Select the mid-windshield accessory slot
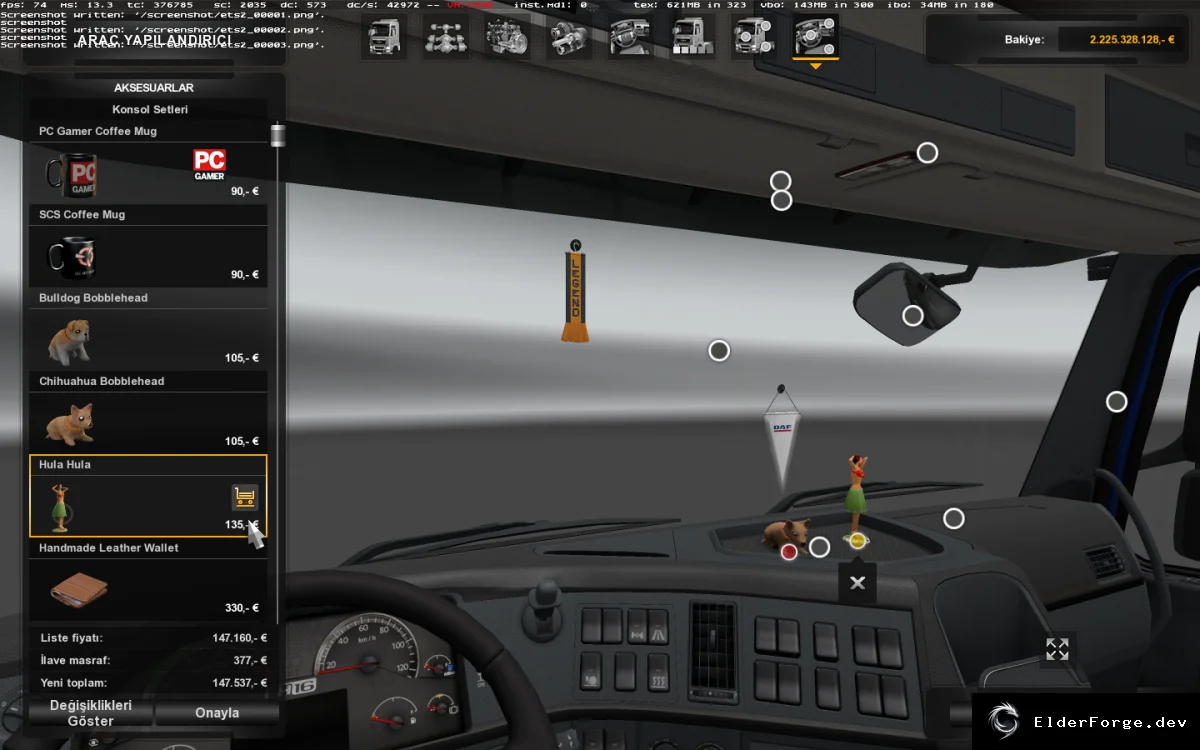1200x750 pixels. (x=719, y=351)
